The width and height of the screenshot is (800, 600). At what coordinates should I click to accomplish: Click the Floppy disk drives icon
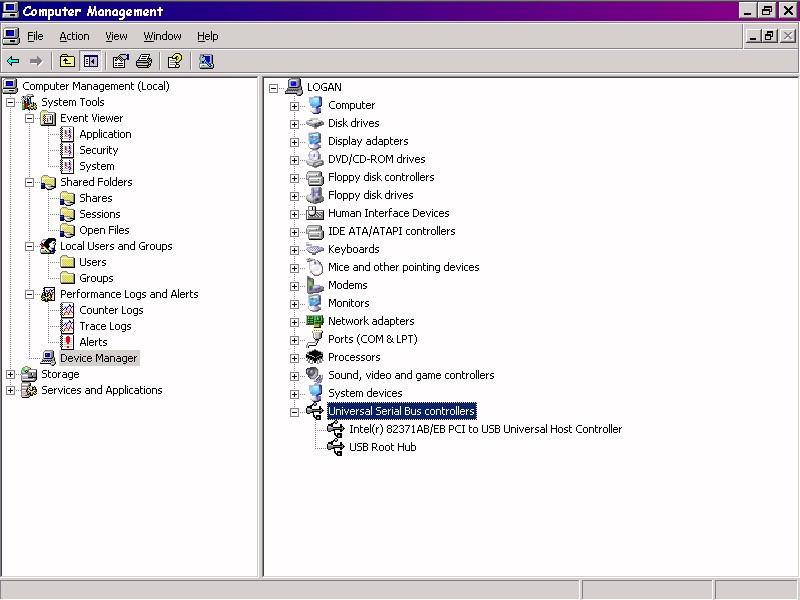pos(315,195)
